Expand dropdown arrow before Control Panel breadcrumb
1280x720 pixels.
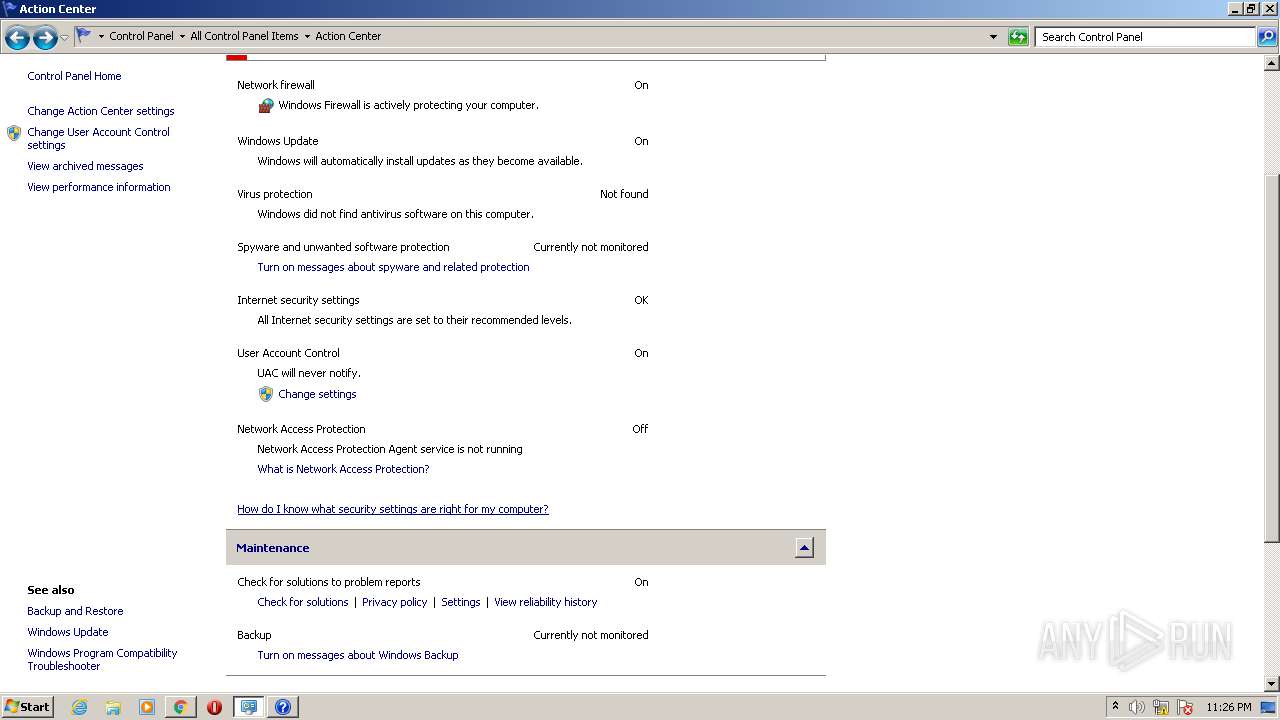[101, 37]
